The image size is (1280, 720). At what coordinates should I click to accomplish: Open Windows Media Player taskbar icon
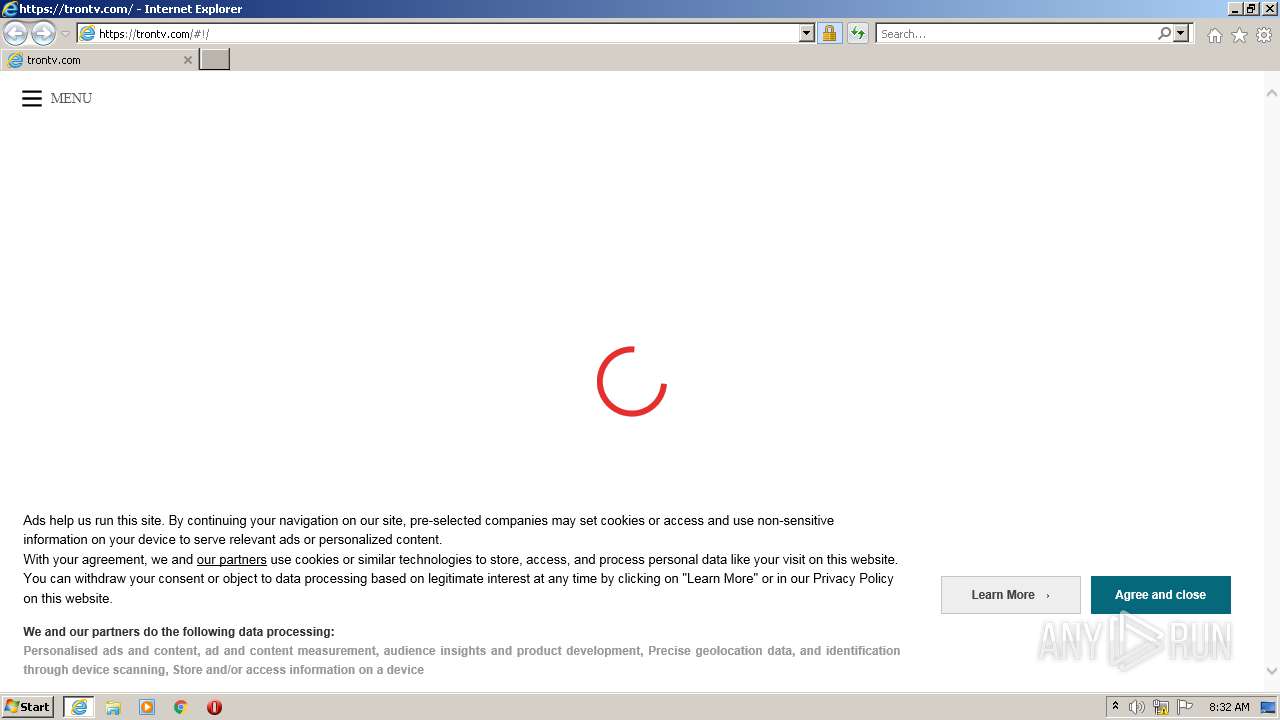pyautogui.click(x=147, y=707)
